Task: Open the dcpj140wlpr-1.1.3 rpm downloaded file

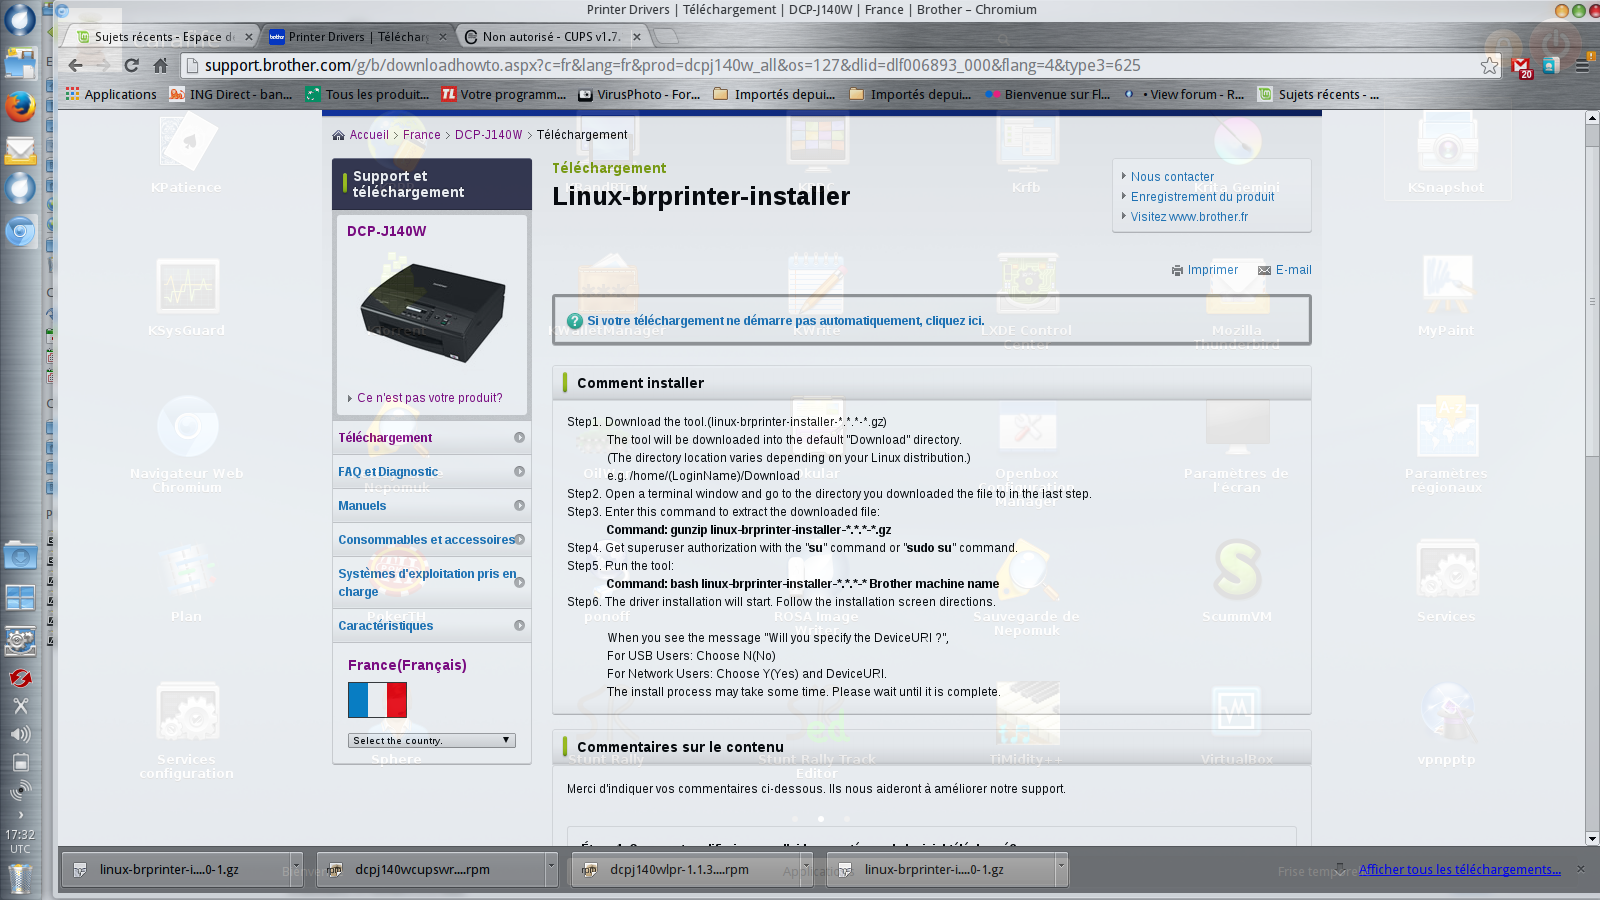Action: tap(686, 869)
